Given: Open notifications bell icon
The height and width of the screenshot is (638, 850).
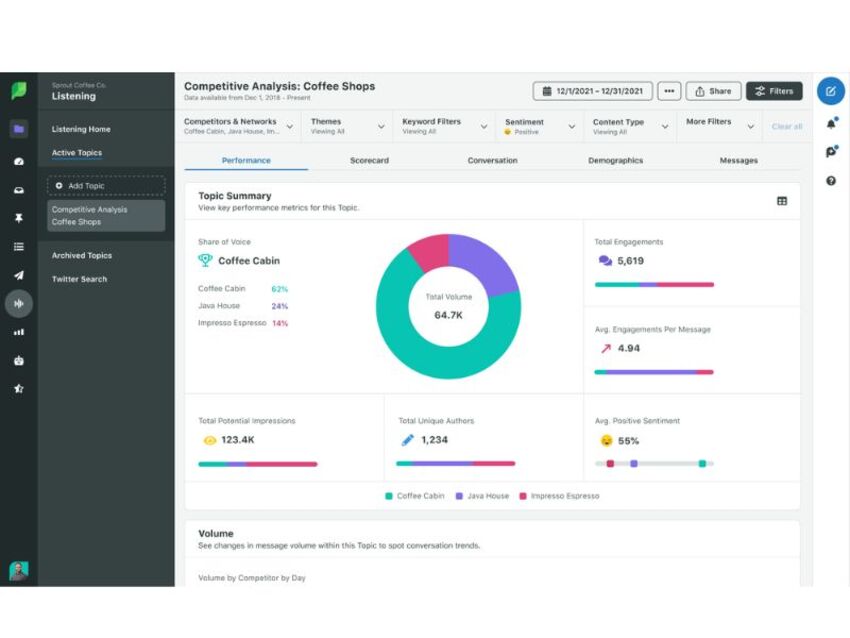Looking at the screenshot, I should [831, 124].
